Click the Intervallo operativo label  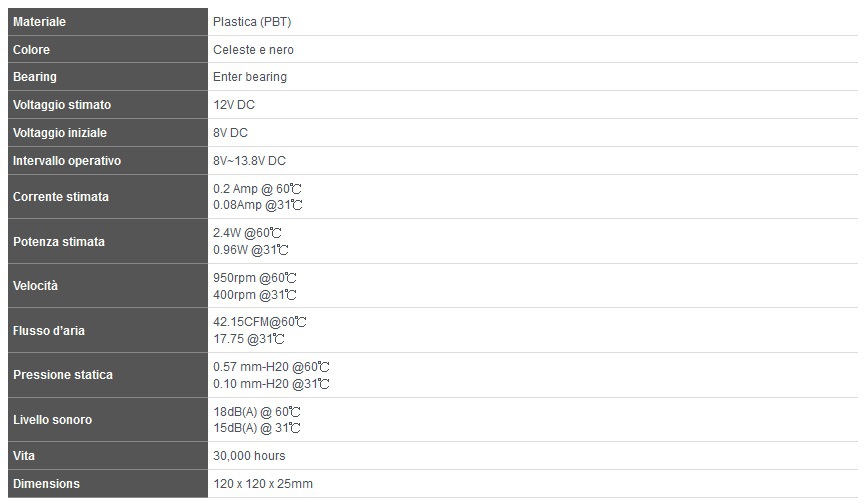click(x=67, y=161)
